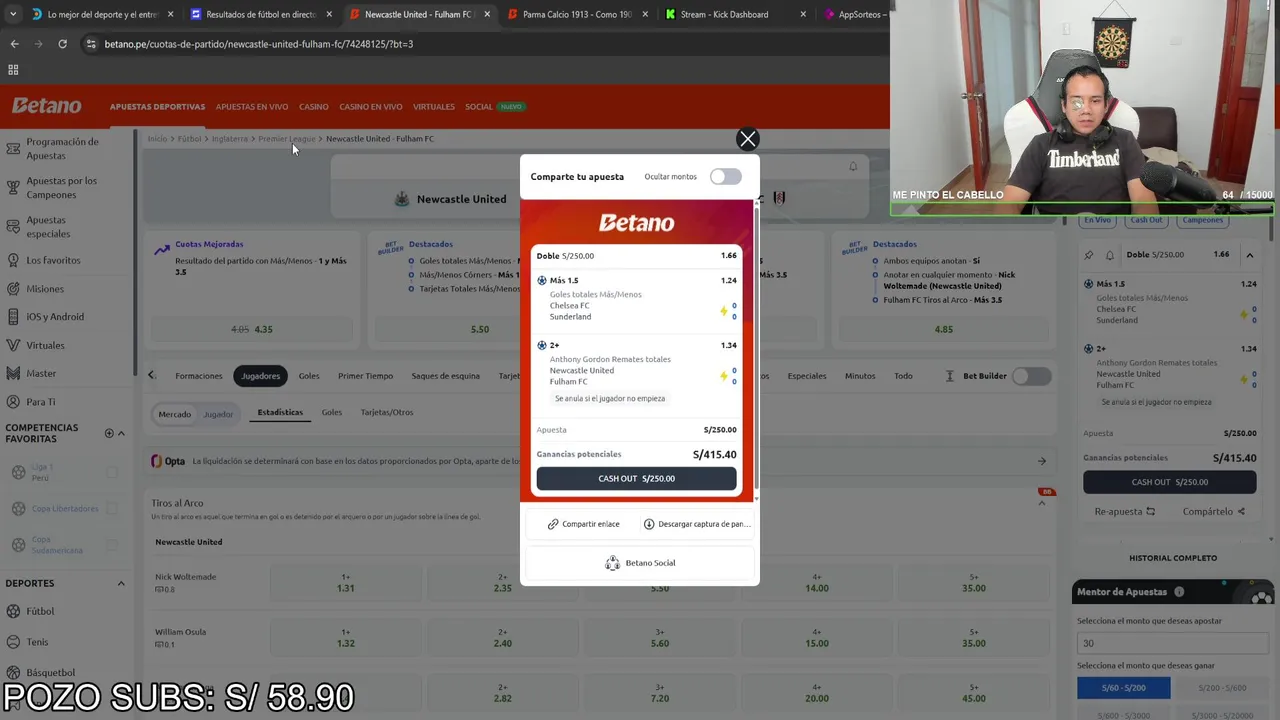
Task: Click bet slip notification bell
Action: [1110, 255]
